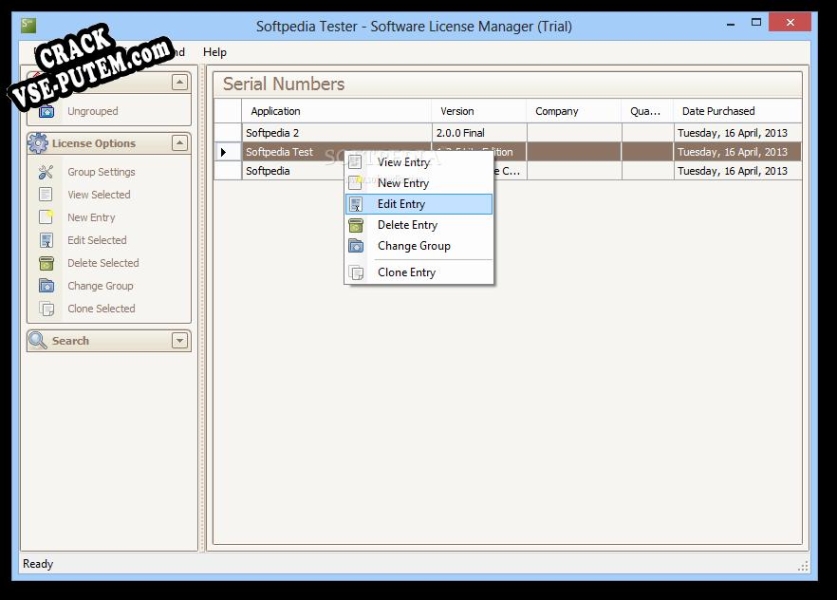837x600 pixels.
Task: Click the View Entry icon in context menu
Action: [356, 162]
